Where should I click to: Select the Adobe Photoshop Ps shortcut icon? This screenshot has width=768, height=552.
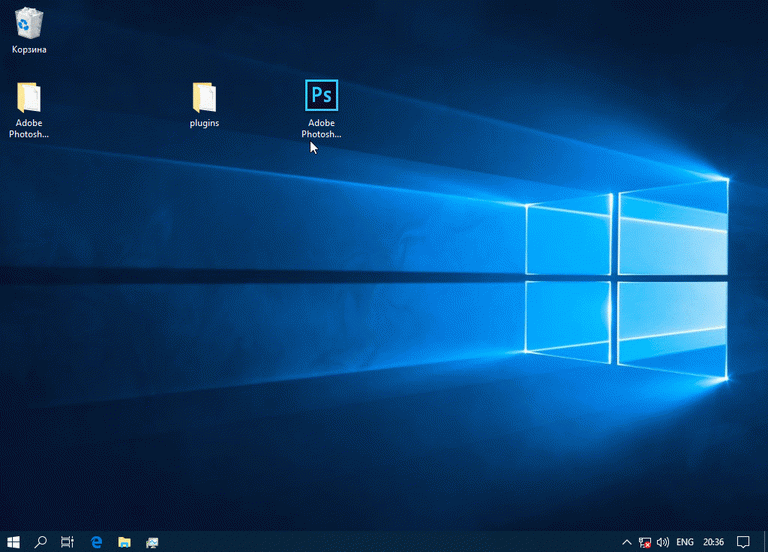[321, 109]
